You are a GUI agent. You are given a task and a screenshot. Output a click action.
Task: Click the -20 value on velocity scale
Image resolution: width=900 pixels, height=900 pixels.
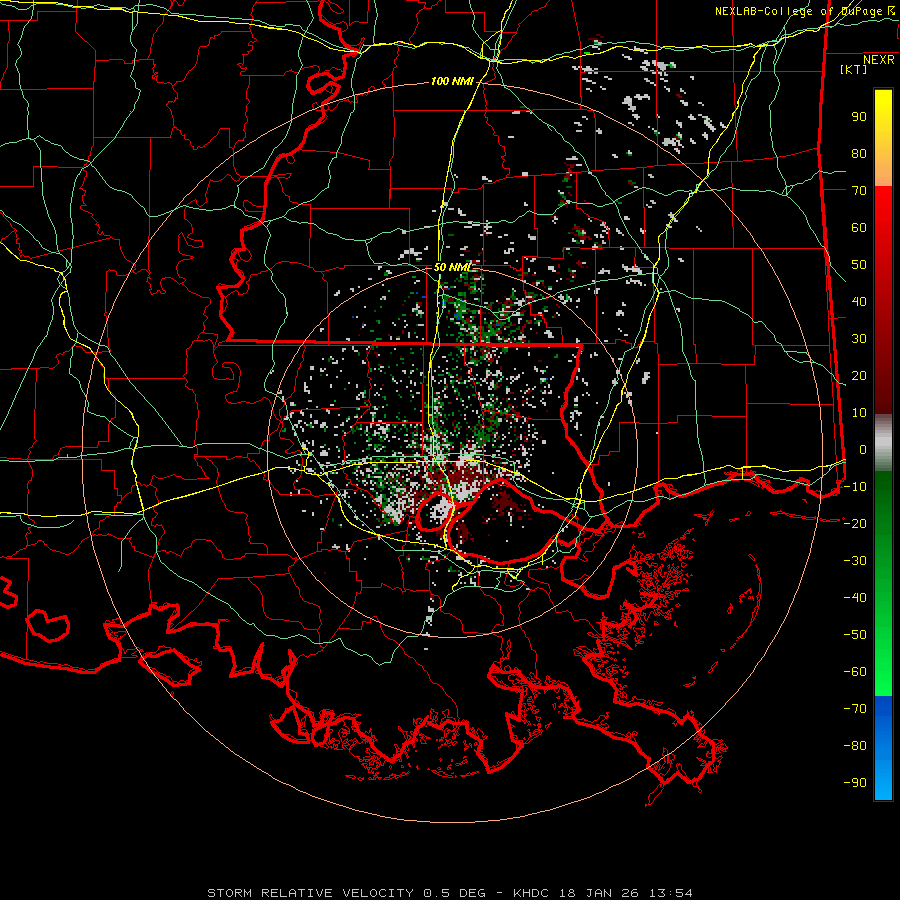pyautogui.click(x=855, y=524)
